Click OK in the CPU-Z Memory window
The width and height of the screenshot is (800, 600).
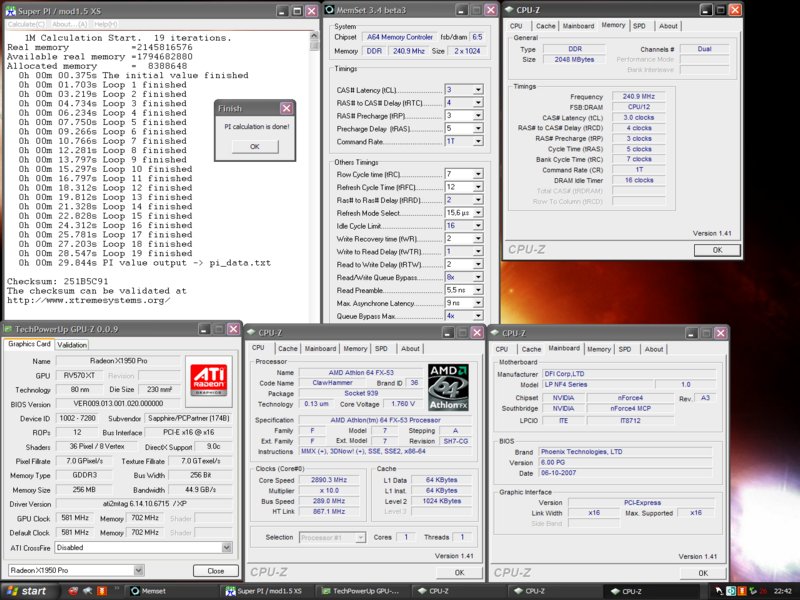coord(717,250)
